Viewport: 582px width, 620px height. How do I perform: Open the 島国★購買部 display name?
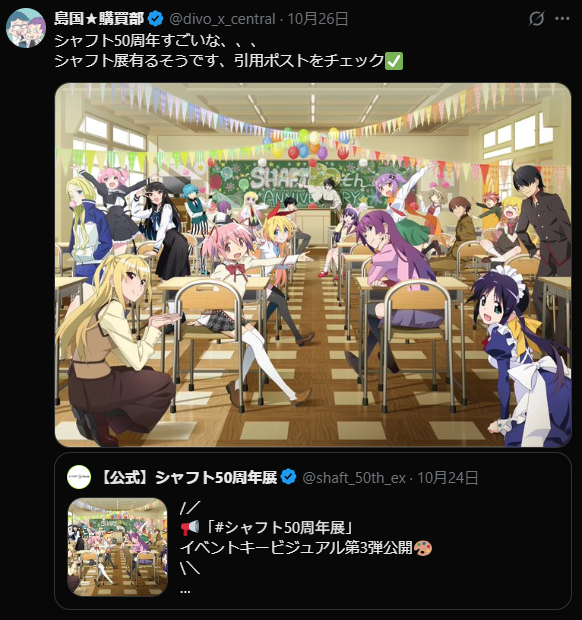99,19
